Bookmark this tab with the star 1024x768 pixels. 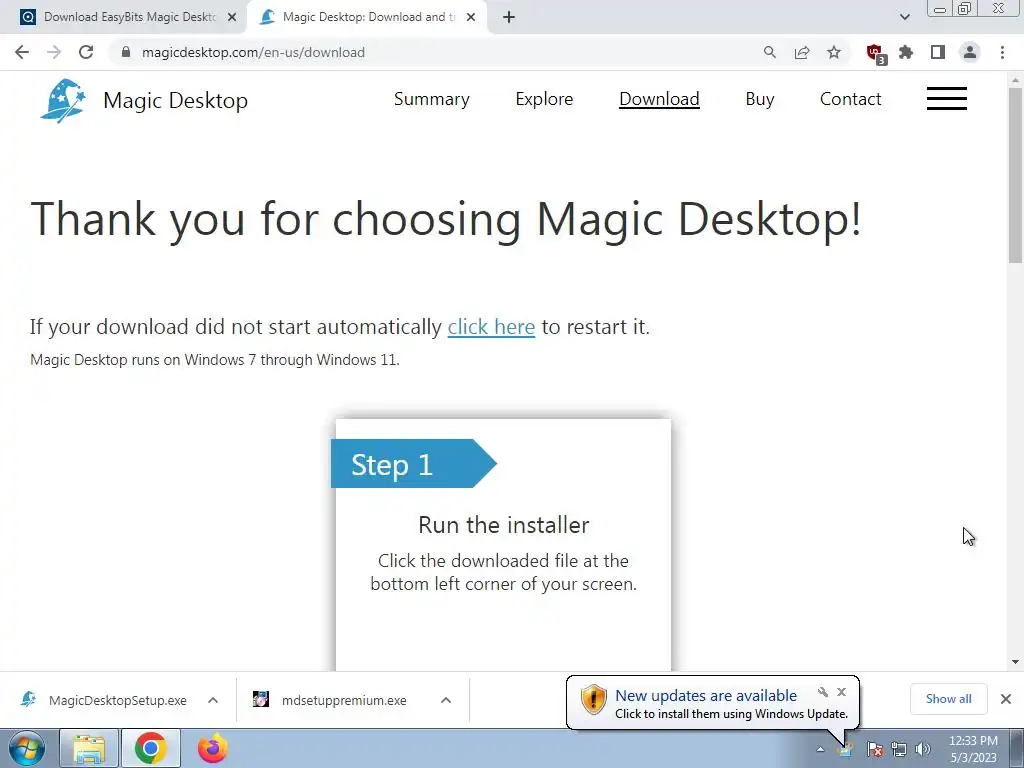coord(834,52)
